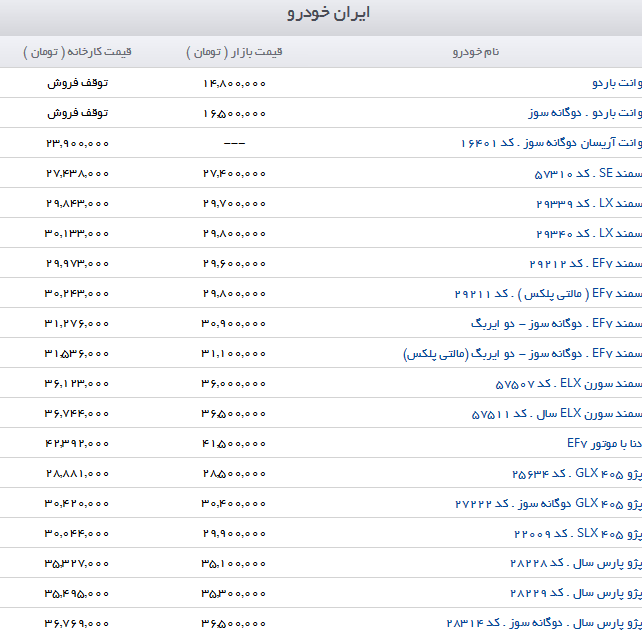Click the --- market price of وانت آریسان
This screenshot has height=631, width=642.
click(x=234, y=143)
